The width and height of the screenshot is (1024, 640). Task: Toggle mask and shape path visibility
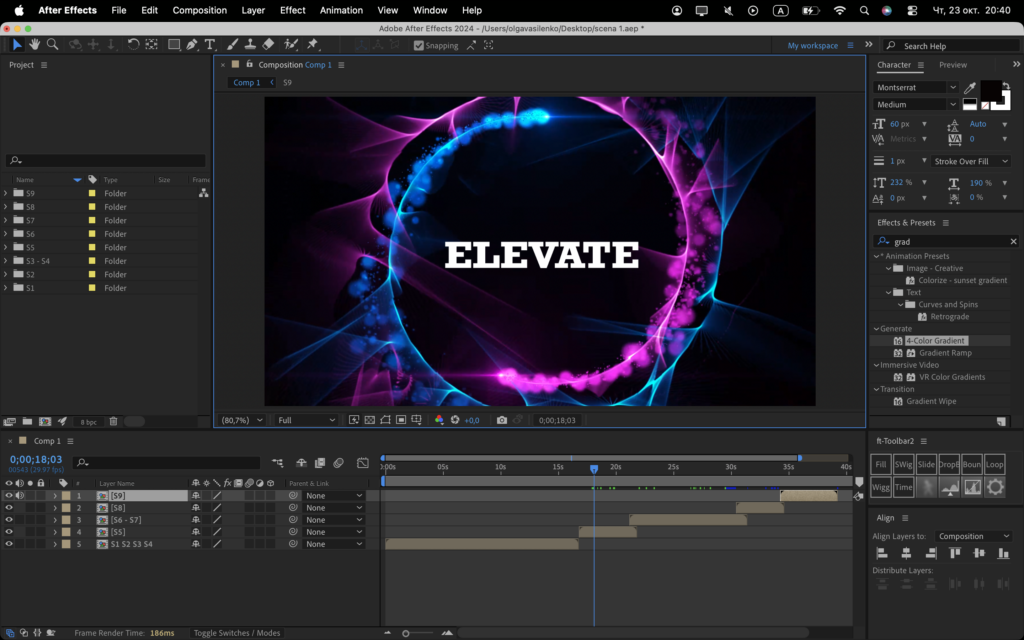(385, 420)
